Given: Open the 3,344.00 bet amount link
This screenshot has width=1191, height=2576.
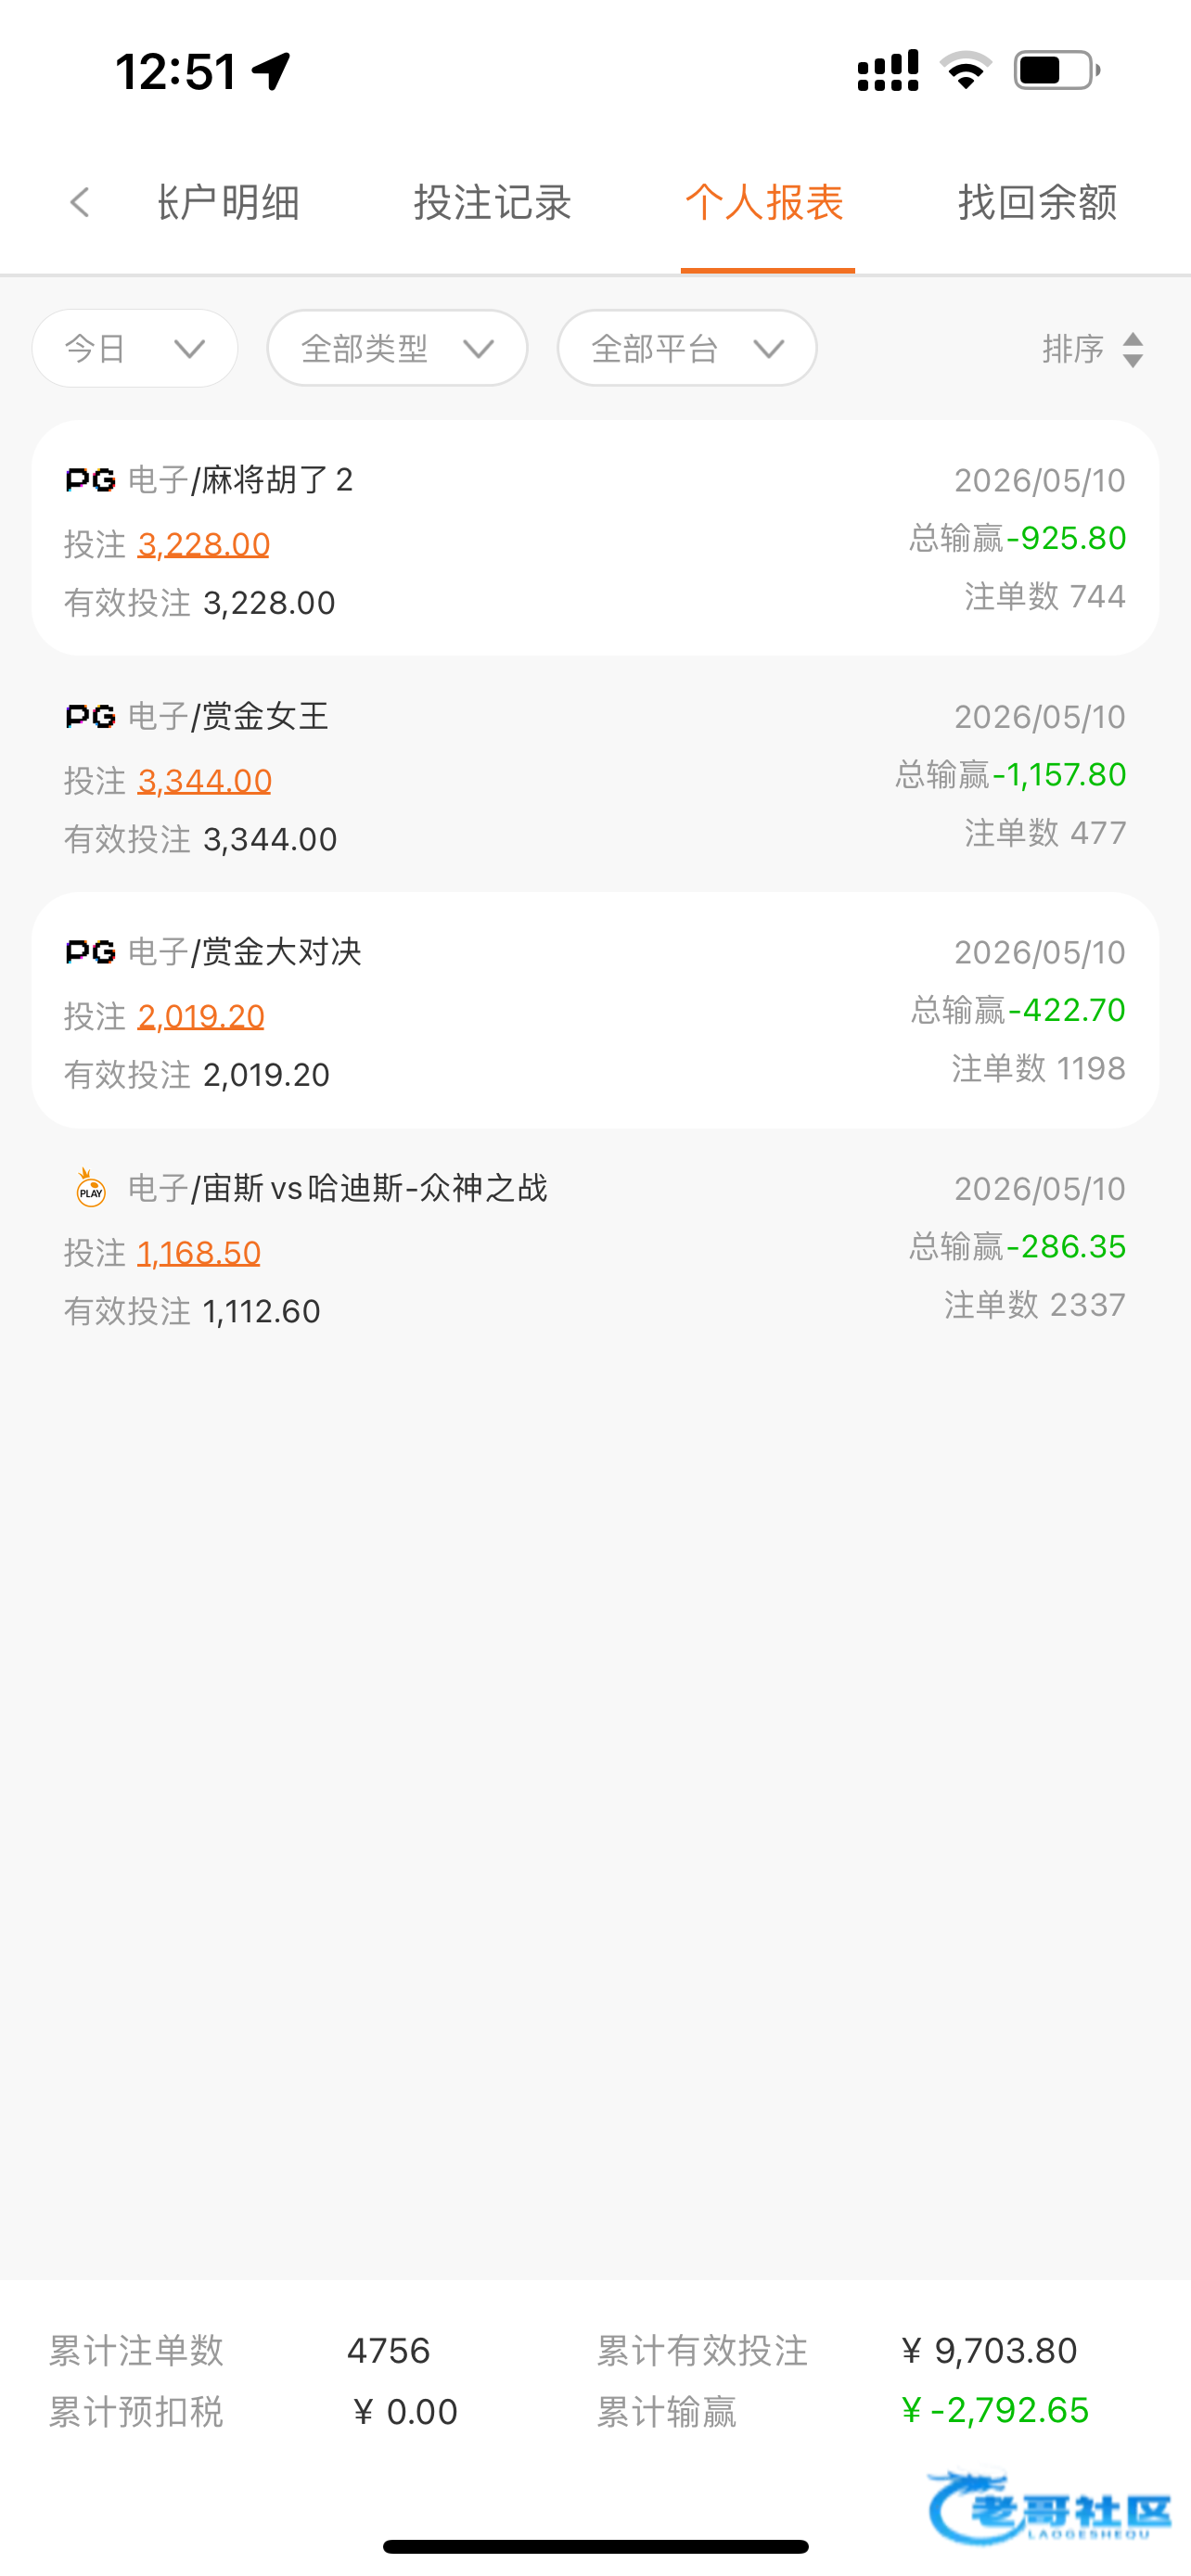Looking at the screenshot, I should [x=205, y=781].
